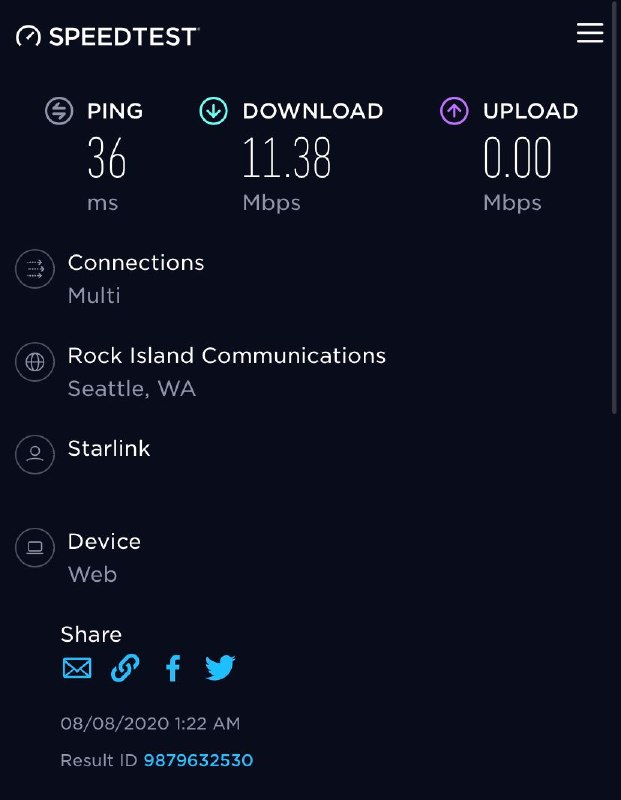The width and height of the screenshot is (621, 800).
Task: Click the Device web icon
Action: [34, 547]
